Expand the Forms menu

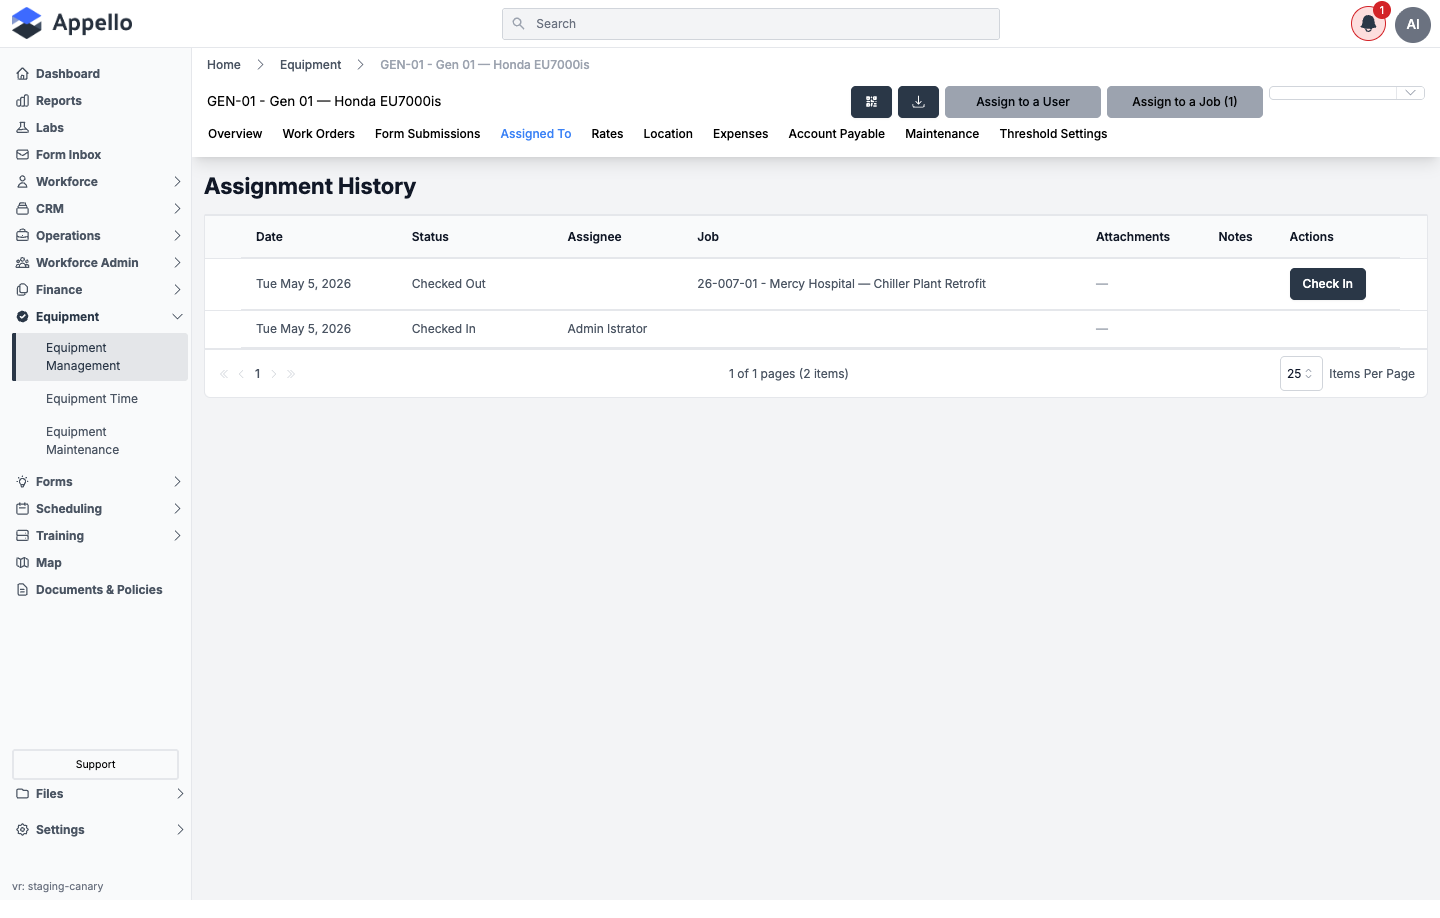(x=100, y=482)
